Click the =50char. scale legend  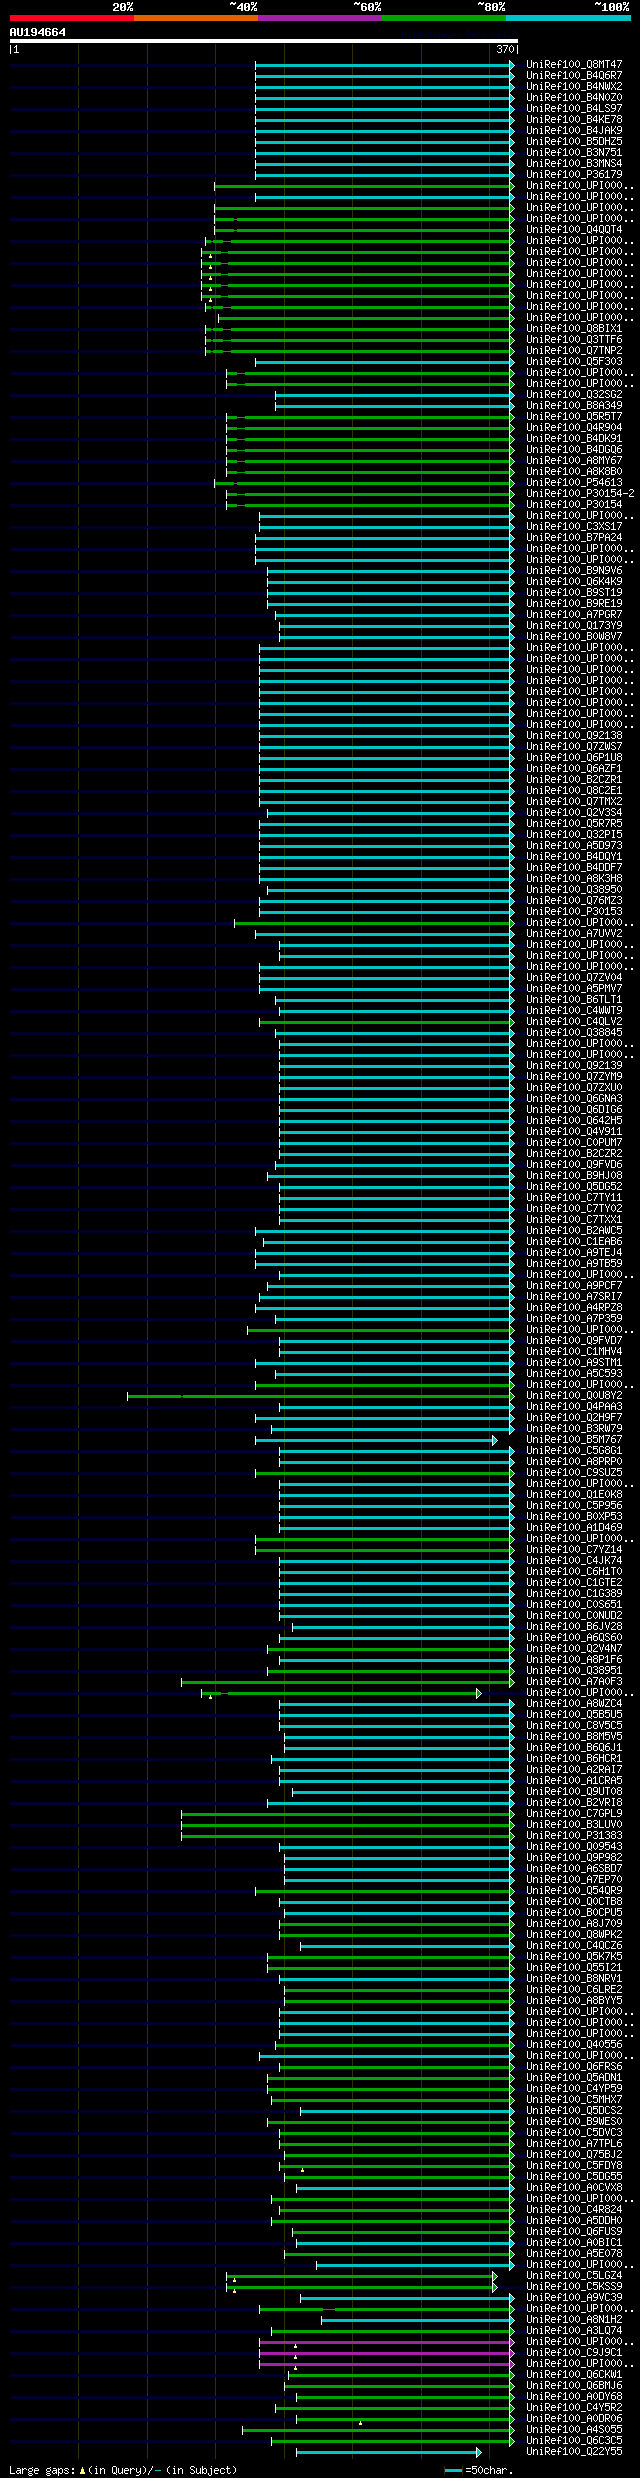coord(479,2470)
